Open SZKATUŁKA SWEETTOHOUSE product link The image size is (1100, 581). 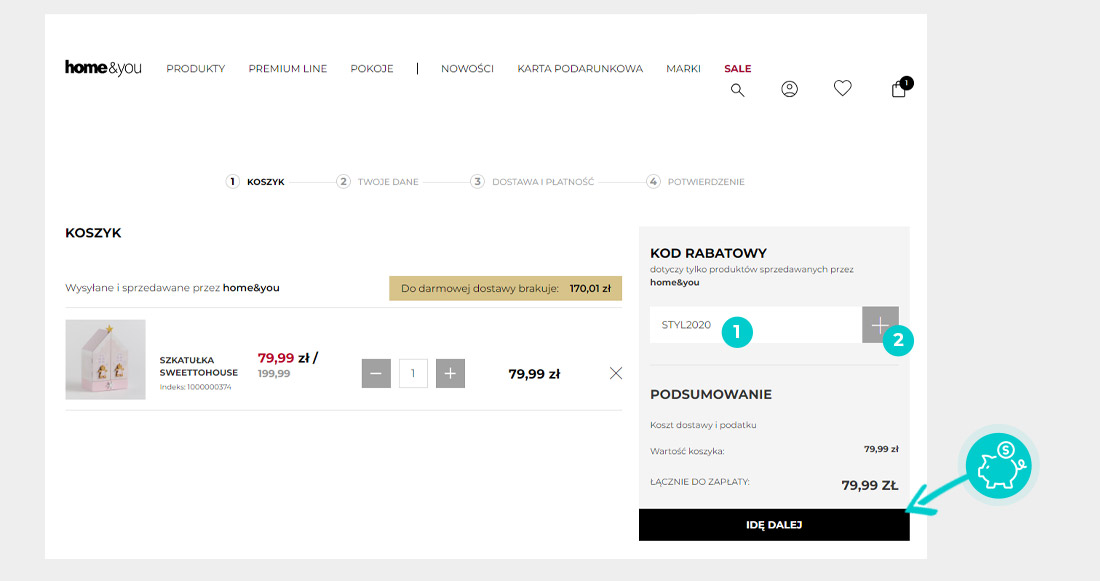pos(199,366)
